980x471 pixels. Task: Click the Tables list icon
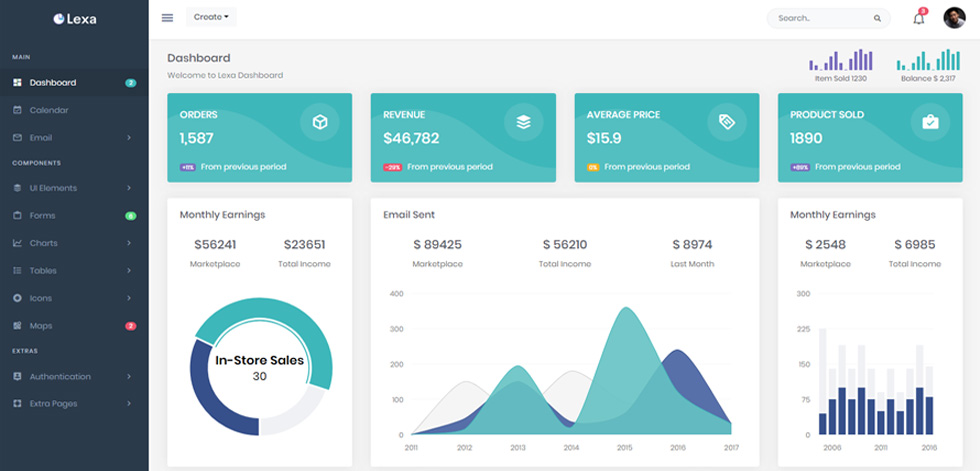coord(18,270)
